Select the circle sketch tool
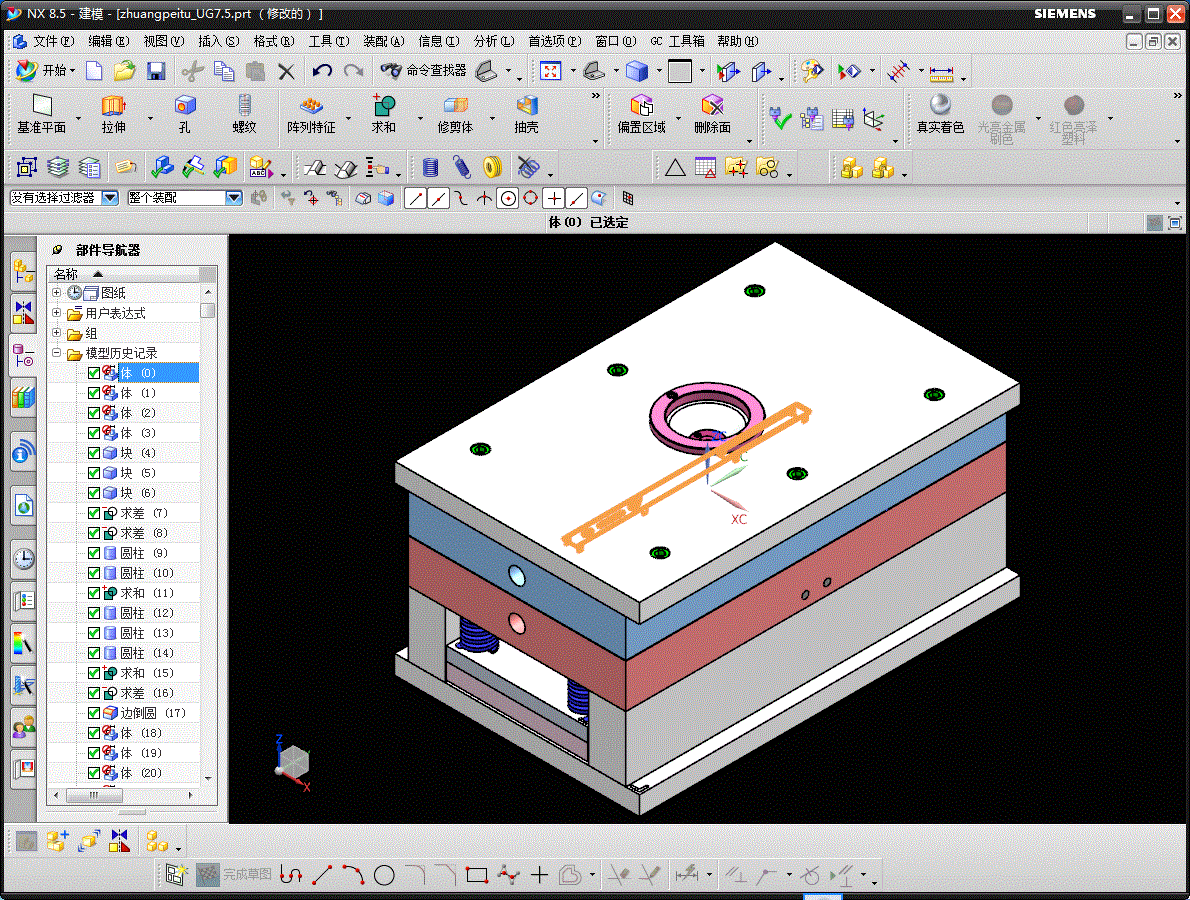This screenshot has height=900, width=1190. pyautogui.click(x=384, y=875)
